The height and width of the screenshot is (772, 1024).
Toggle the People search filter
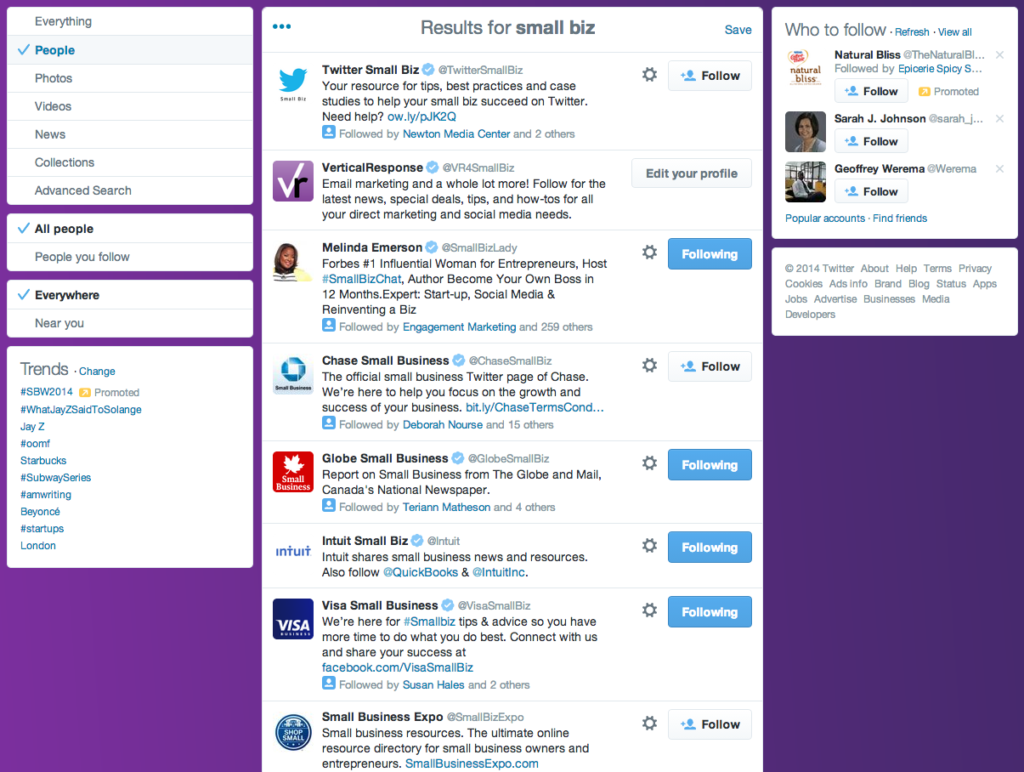(x=54, y=50)
